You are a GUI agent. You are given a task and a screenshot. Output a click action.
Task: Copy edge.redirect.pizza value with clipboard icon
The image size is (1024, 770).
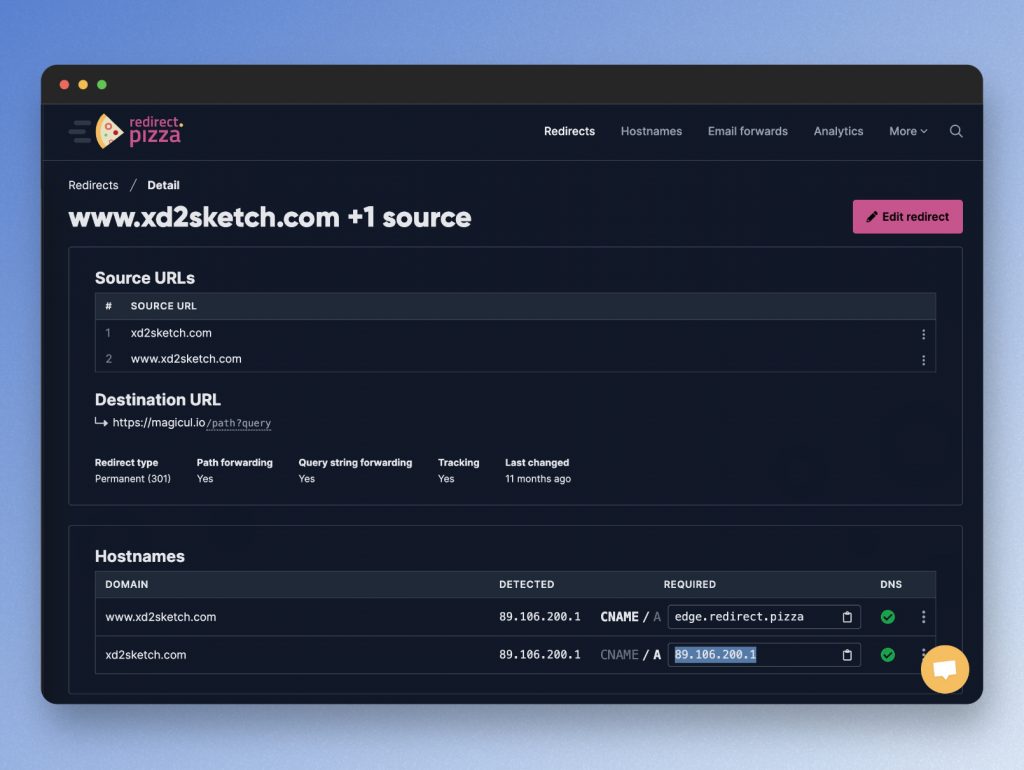coord(847,617)
